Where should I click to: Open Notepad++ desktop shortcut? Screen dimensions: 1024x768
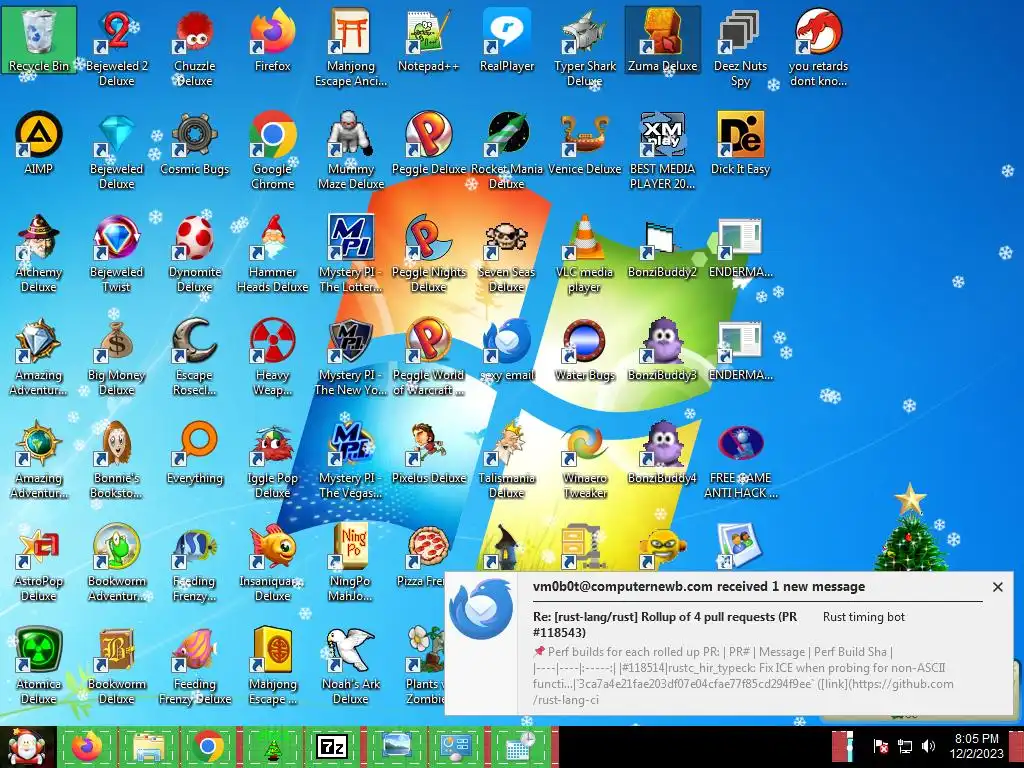(428, 40)
